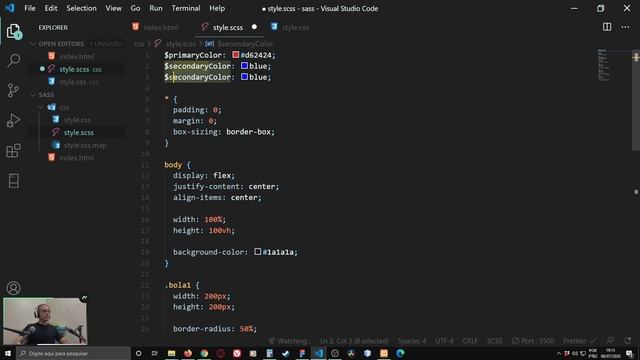The image size is (640, 360).
Task: Collapse the css folder in explorer
Action: [x=76, y=107]
